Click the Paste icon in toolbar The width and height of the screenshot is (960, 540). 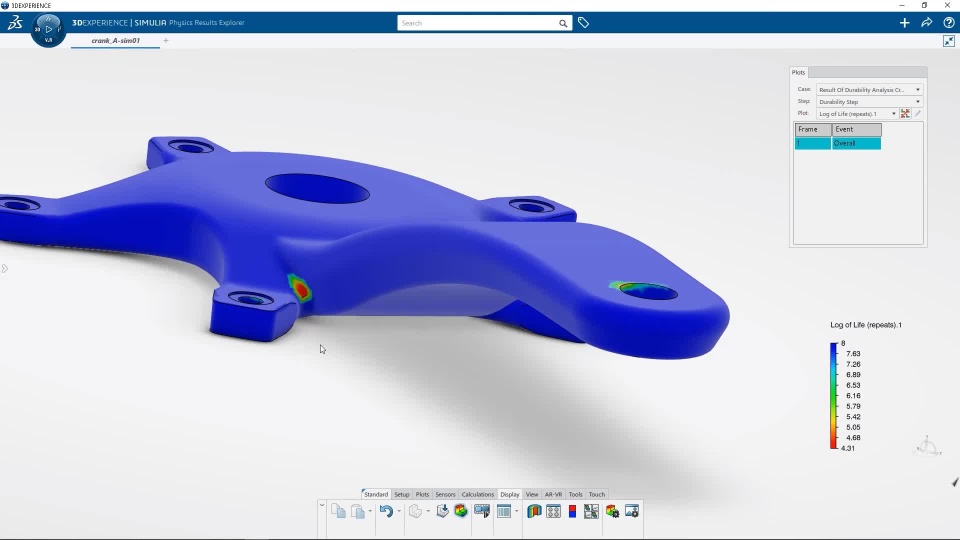358,511
